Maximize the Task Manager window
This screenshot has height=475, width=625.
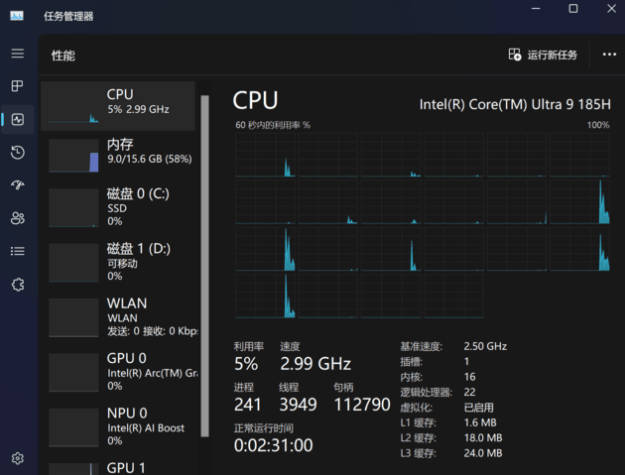(x=573, y=9)
